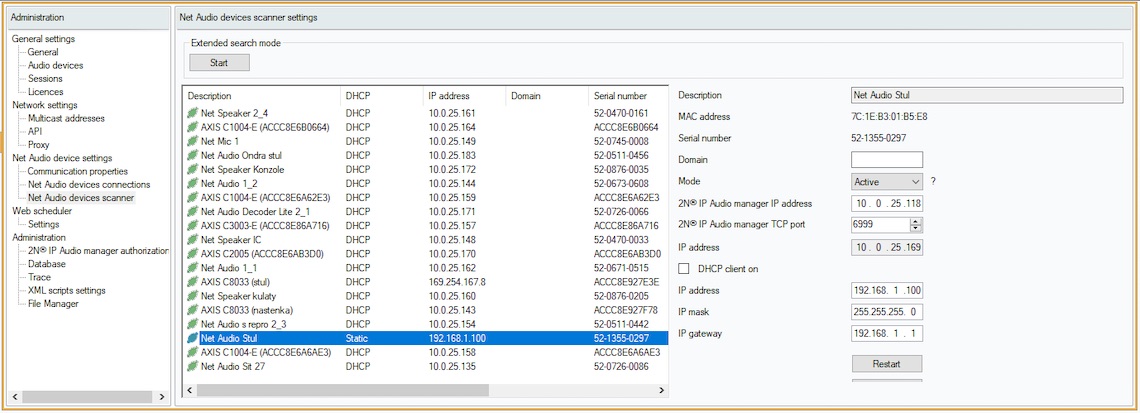Click the Description field with Net Audio Stul

[987, 95]
